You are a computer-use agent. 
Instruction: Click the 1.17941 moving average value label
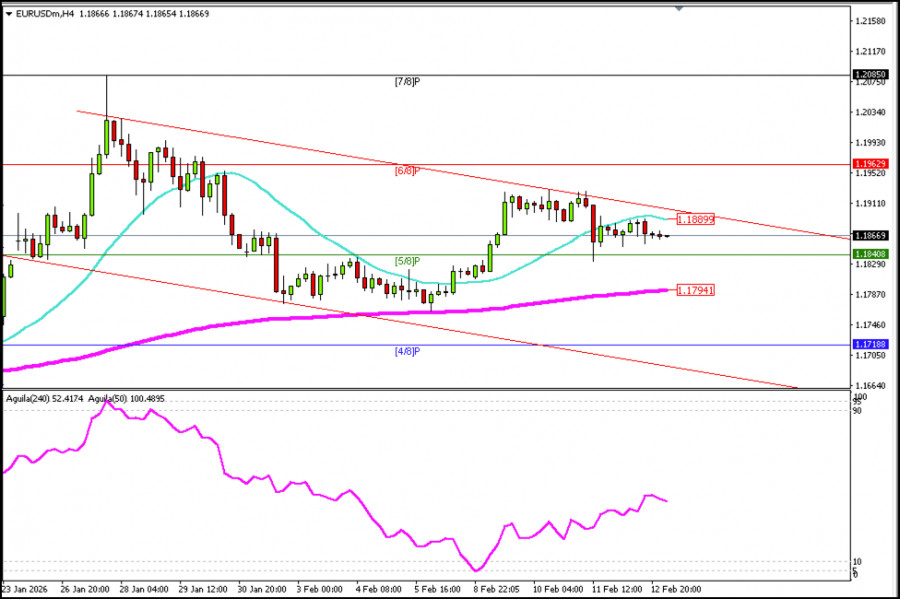[x=696, y=290]
